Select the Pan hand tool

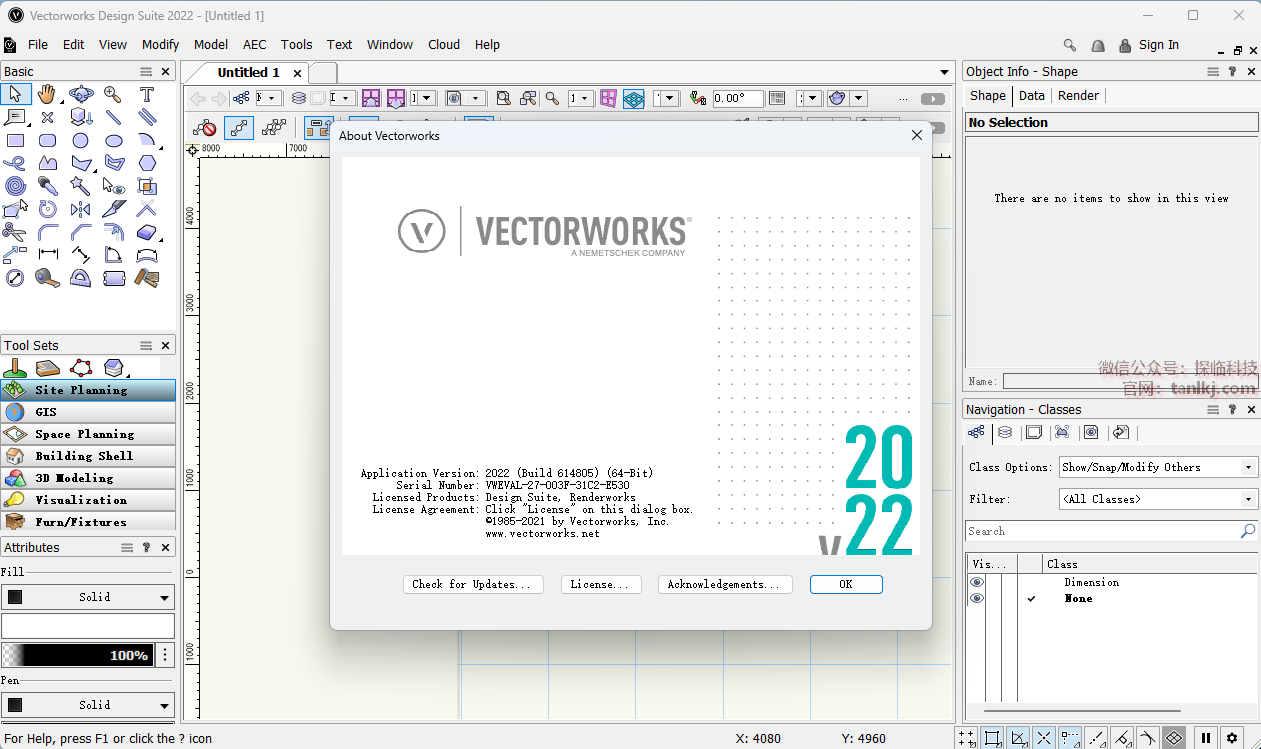pyautogui.click(x=47, y=94)
